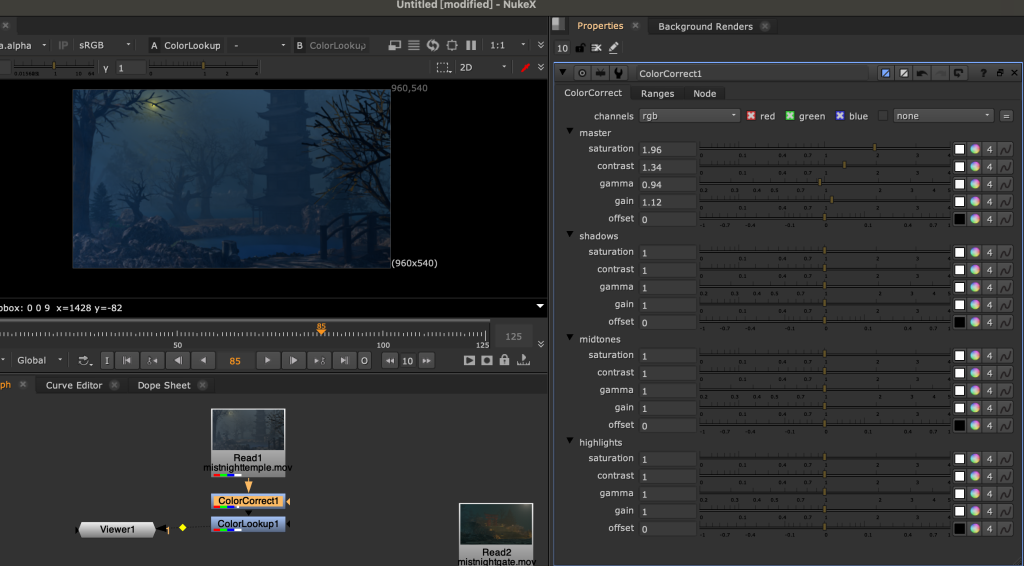Image resolution: width=1024 pixels, height=566 pixels.
Task: Play backward from current frame
Action: (203, 360)
